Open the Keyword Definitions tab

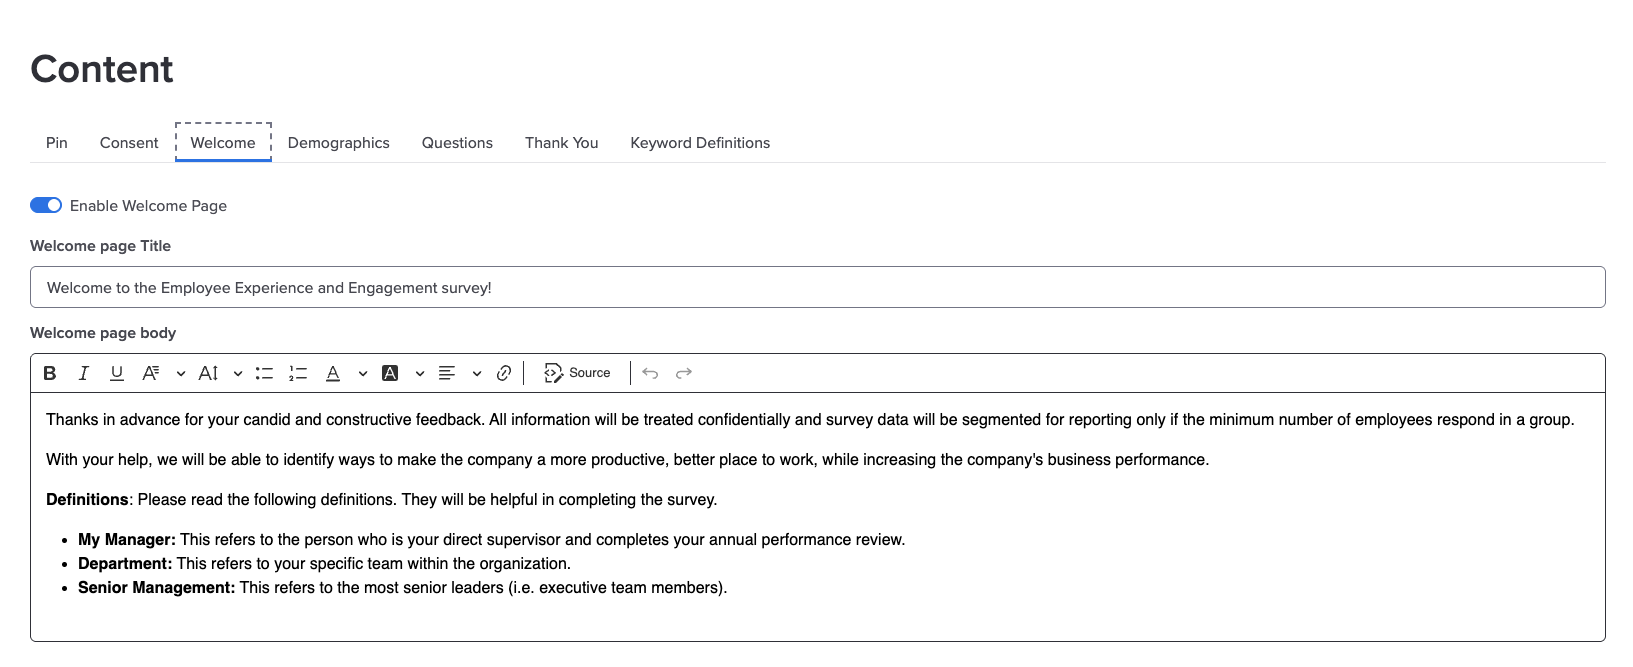pyautogui.click(x=700, y=143)
